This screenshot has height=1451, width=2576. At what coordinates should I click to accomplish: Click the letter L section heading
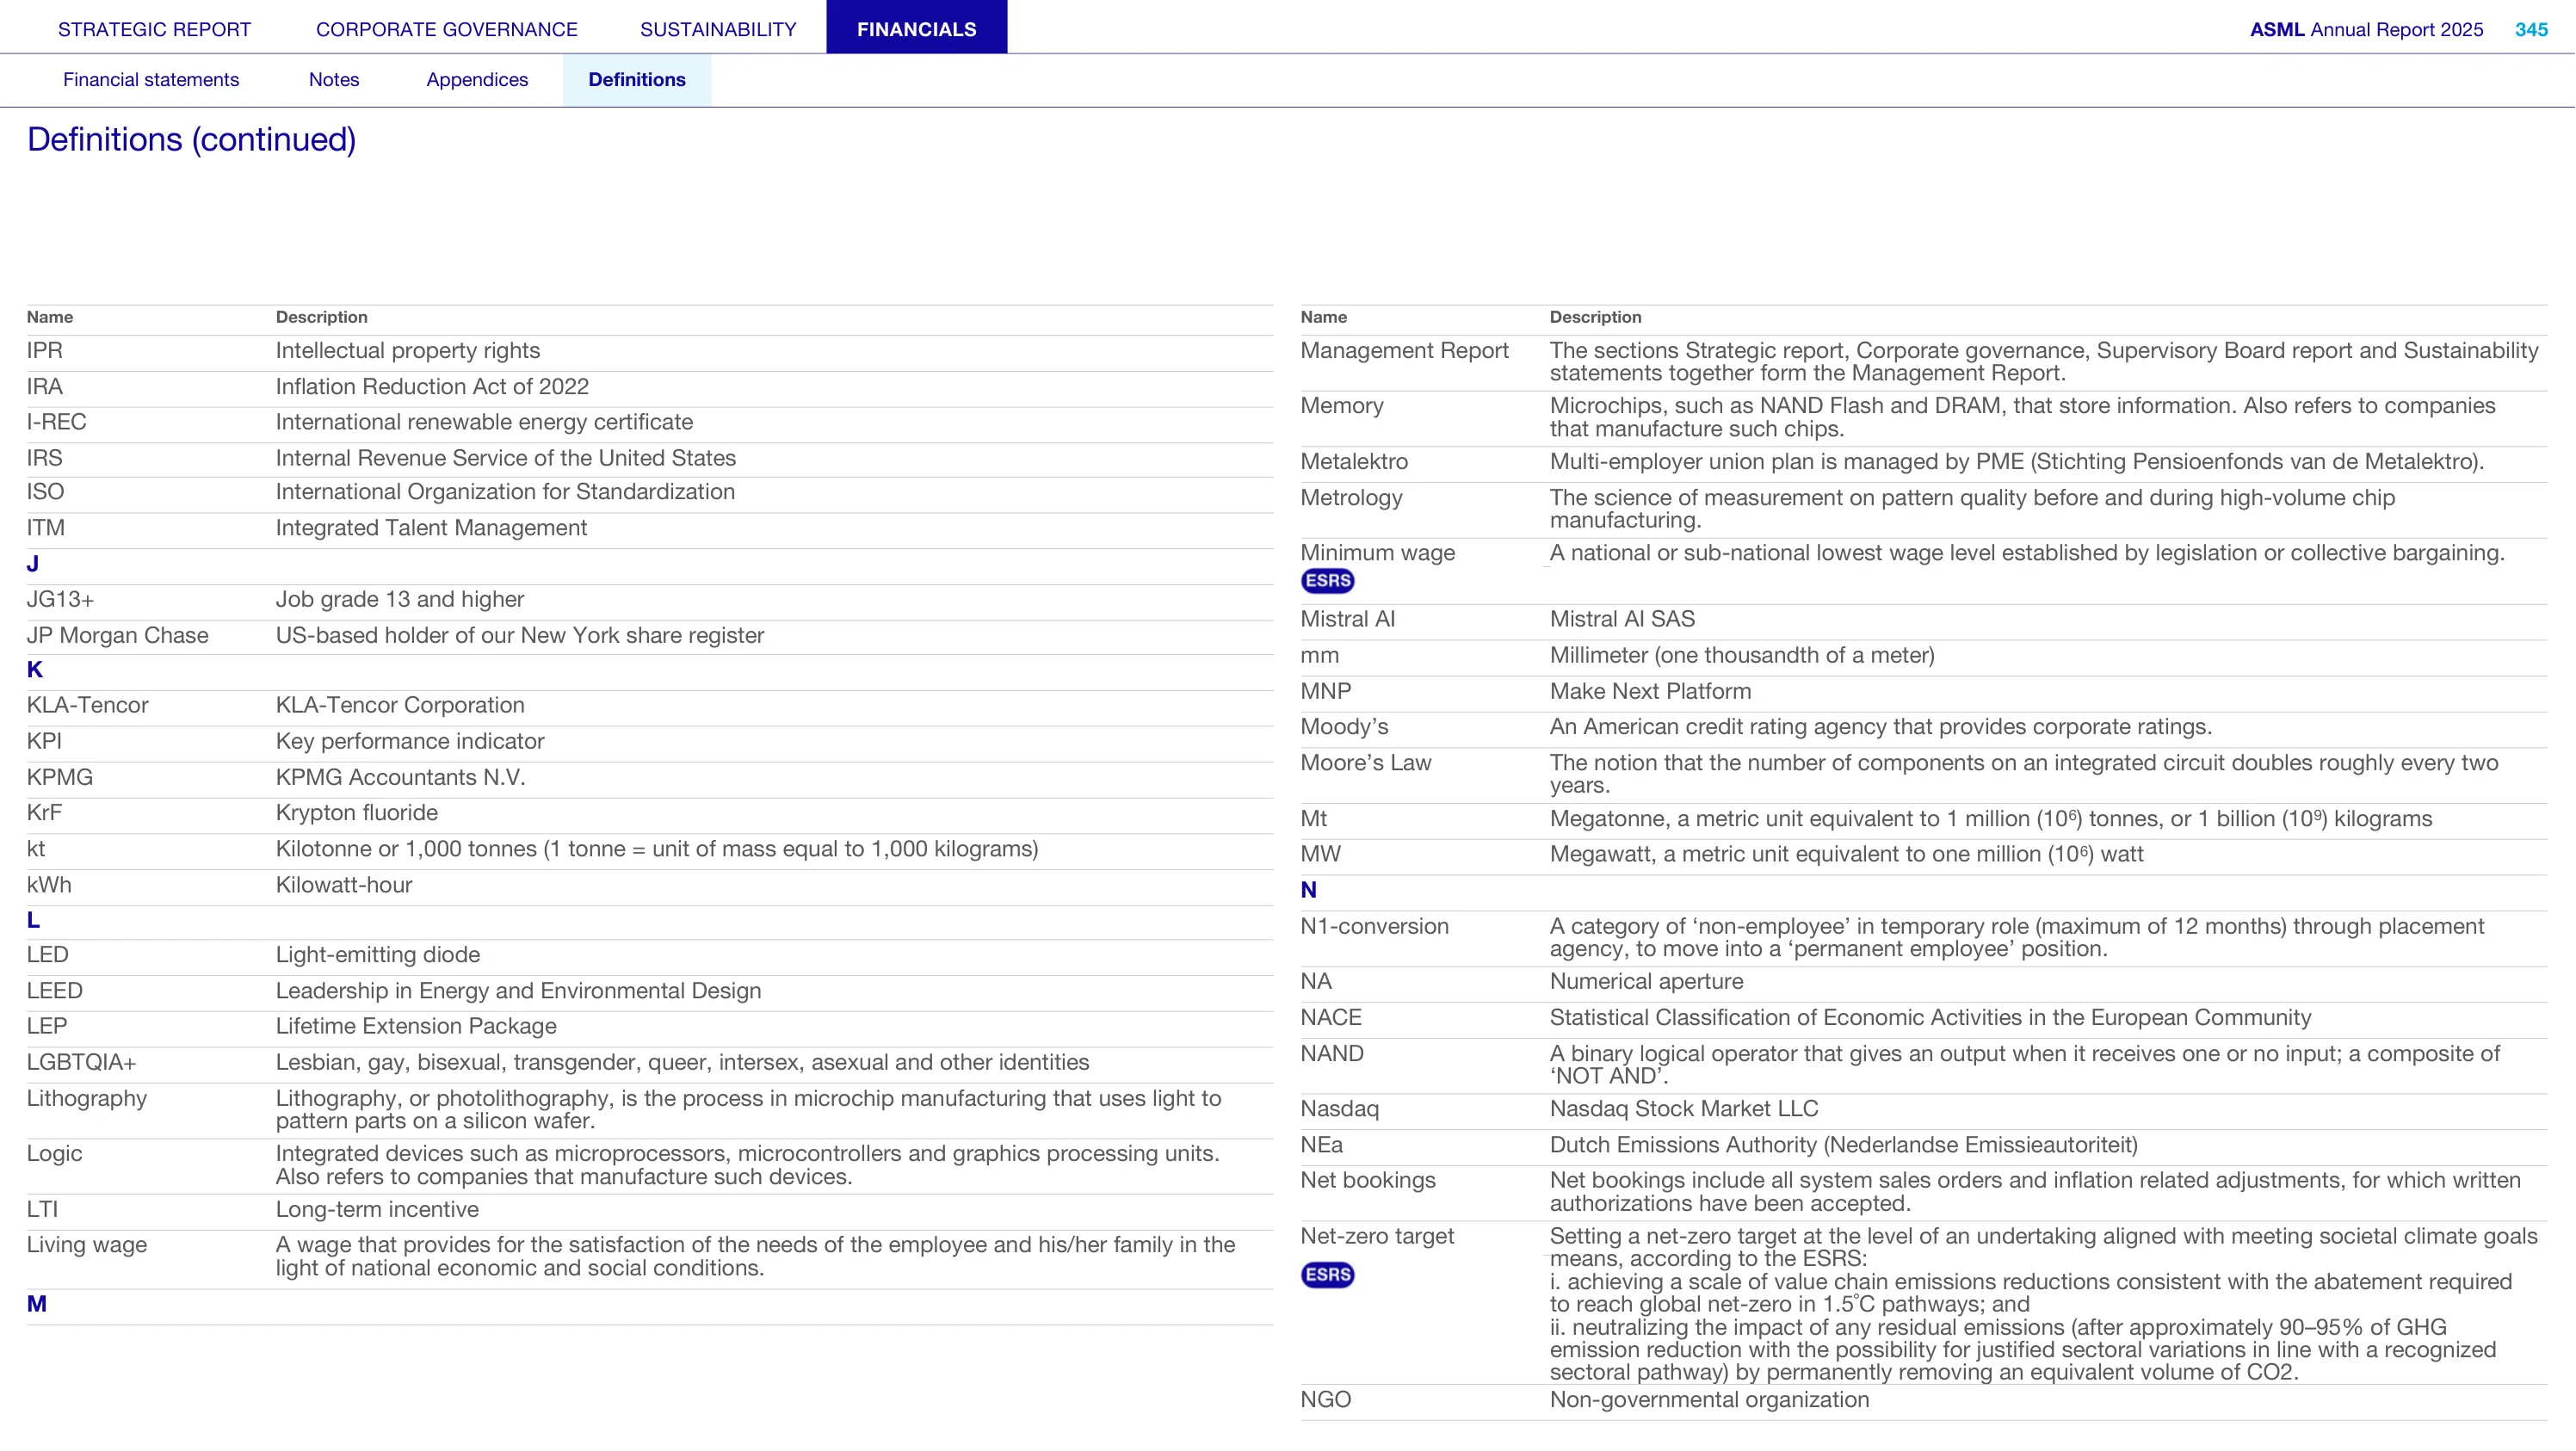[33, 920]
